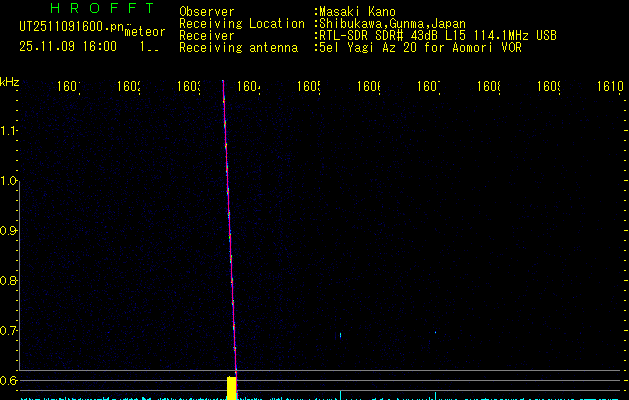Image resolution: width=629 pixels, height=400 pixels.
Task: Click the 'Receiving antenna' field label
Action: [238, 47]
